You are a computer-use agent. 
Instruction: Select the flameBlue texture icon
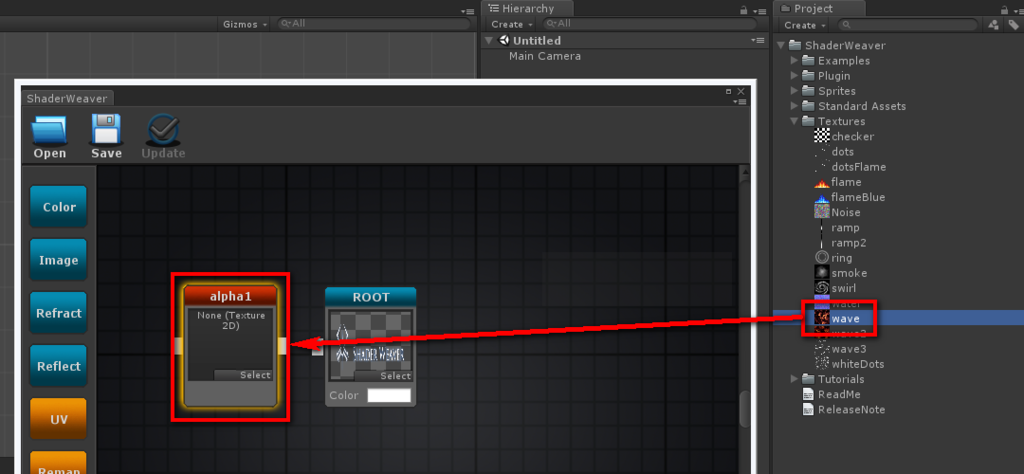pyautogui.click(x=822, y=197)
